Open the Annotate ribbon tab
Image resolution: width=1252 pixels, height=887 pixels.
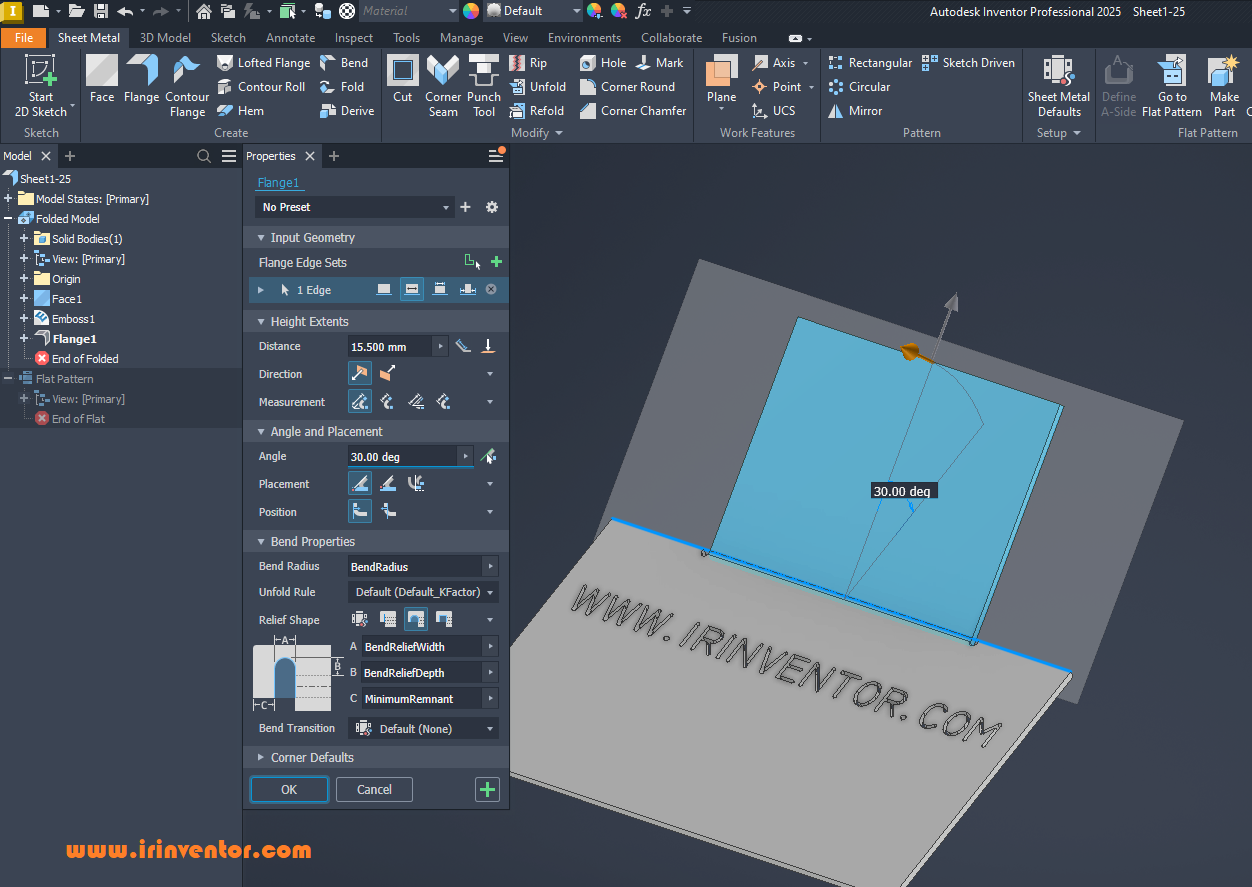290,37
